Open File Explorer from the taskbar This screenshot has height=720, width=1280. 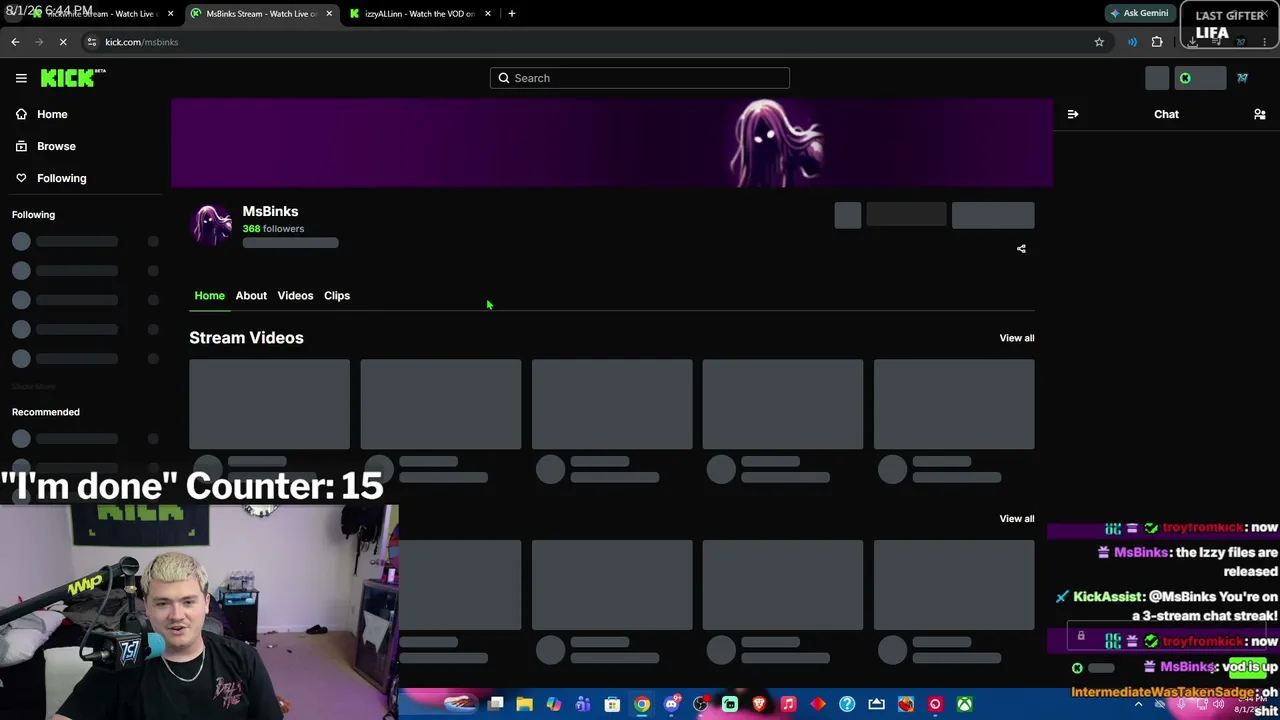(524, 705)
